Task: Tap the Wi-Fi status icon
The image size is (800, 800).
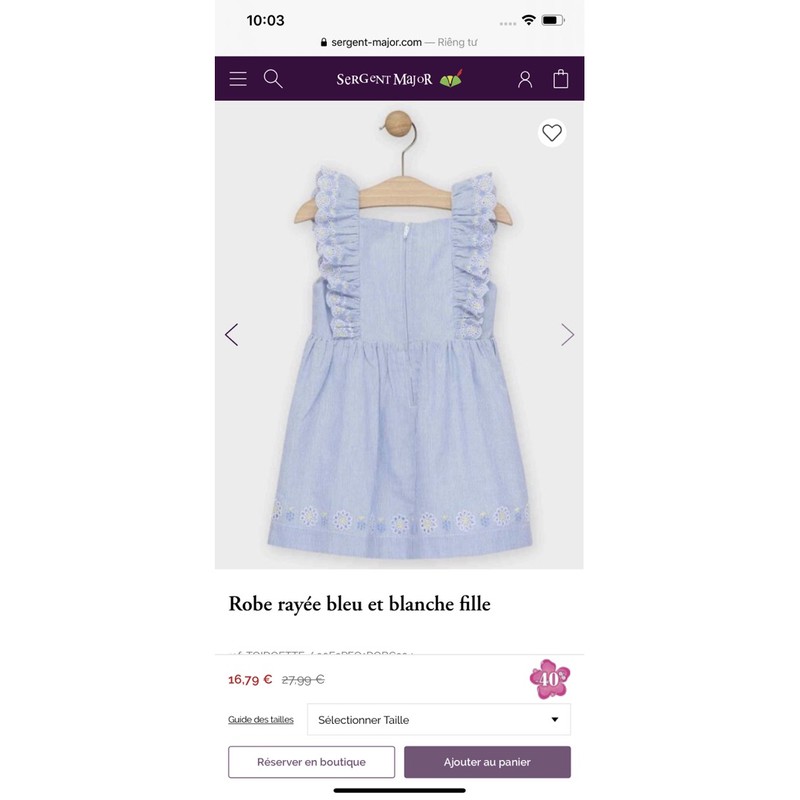Action: [x=529, y=20]
